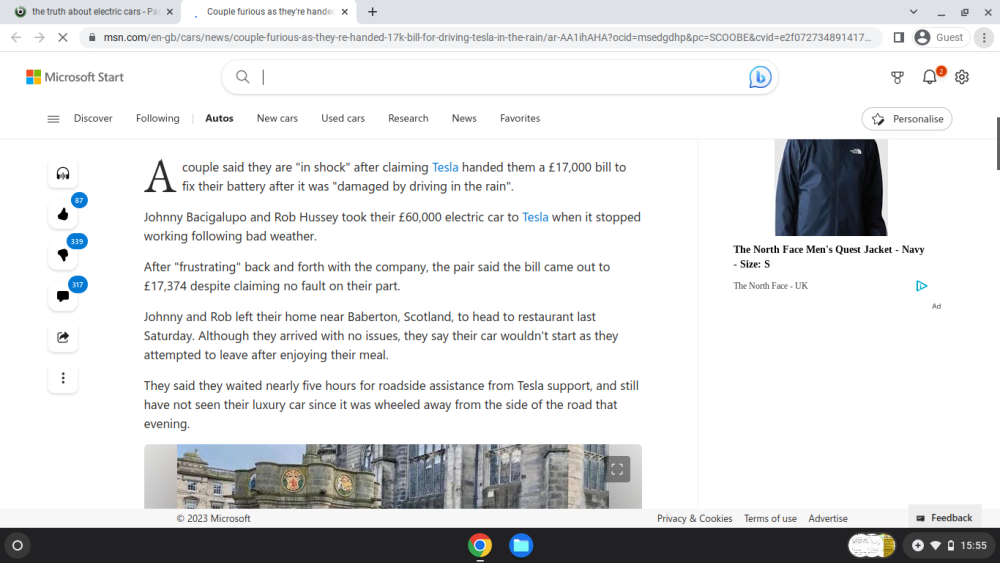Click 'The North Face - UK' advertiser text

[770, 286]
